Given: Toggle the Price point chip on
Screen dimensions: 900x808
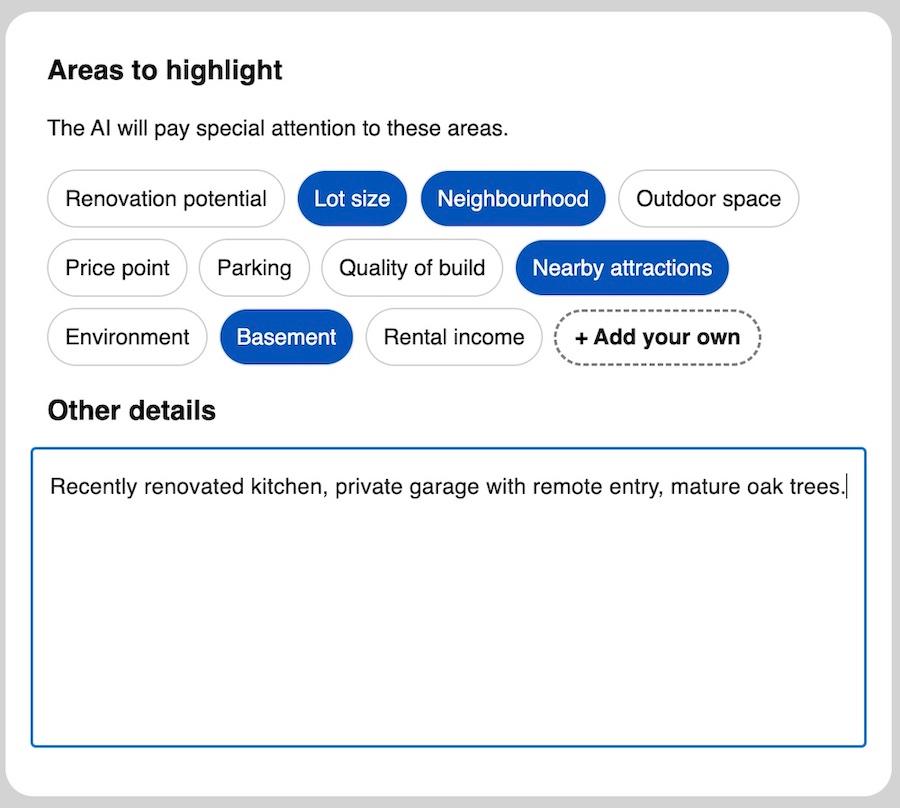Looking at the screenshot, I should (x=117, y=268).
